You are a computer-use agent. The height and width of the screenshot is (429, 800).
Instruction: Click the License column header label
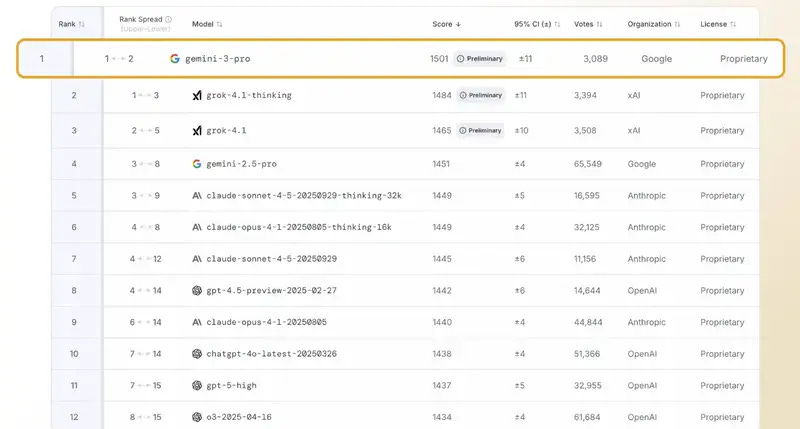(714, 24)
